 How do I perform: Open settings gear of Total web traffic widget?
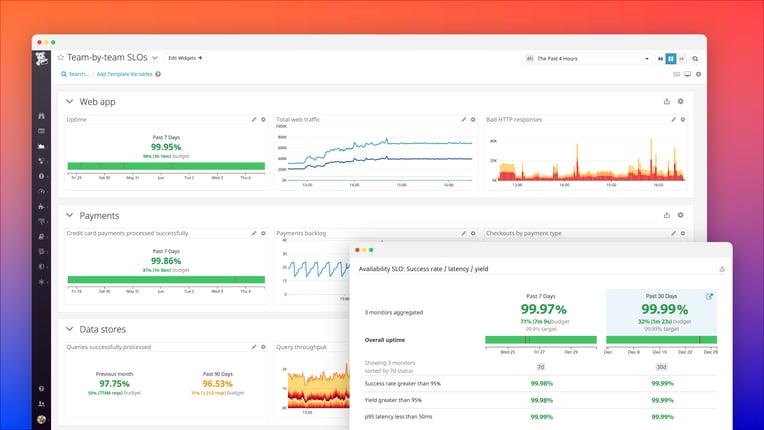tap(473, 119)
